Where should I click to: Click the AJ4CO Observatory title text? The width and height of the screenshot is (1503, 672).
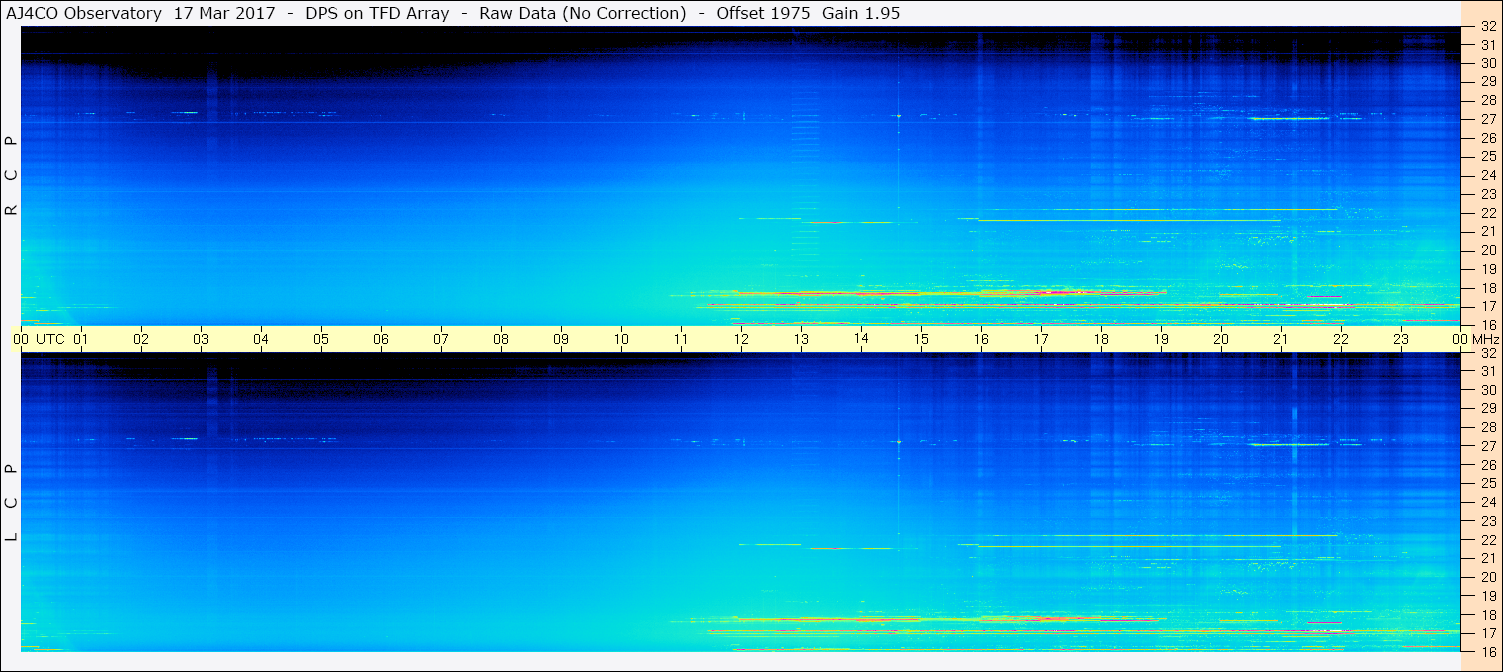[85, 13]
